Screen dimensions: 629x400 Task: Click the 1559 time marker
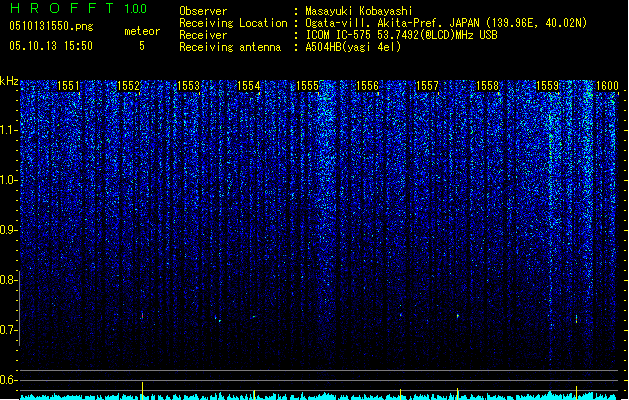tap(548, 86)
